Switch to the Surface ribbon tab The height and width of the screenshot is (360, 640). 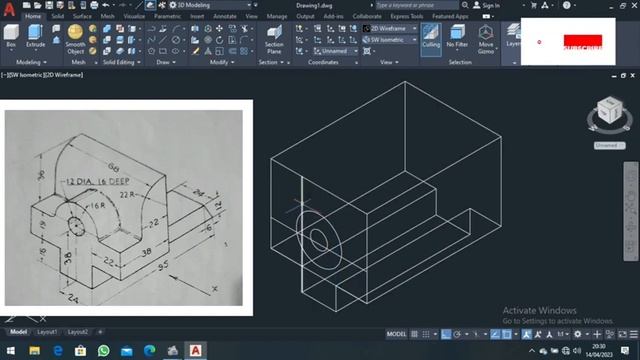[82, 16]
